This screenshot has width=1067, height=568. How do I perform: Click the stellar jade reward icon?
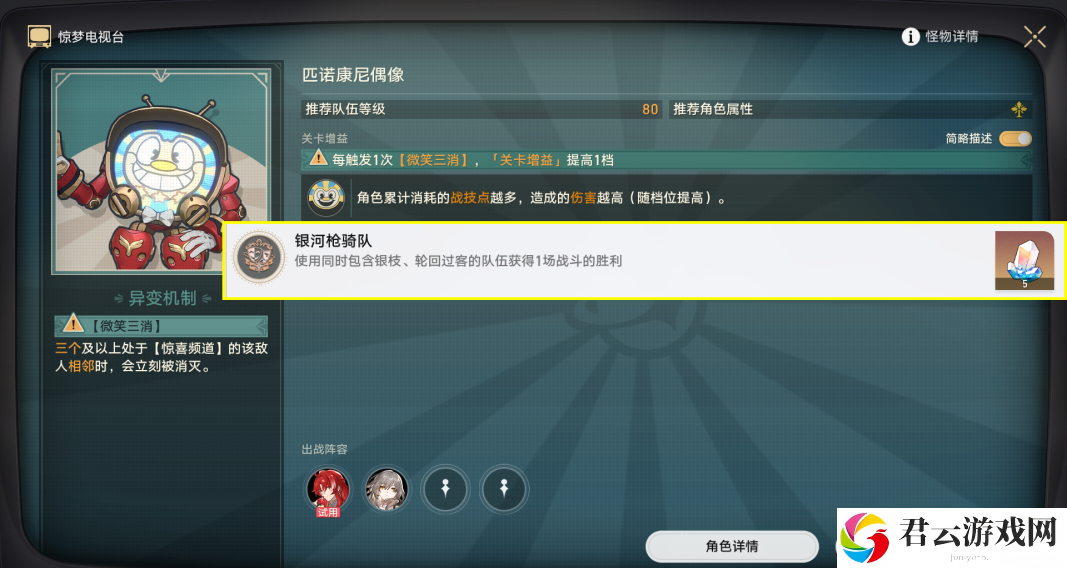pos(1024,260)
